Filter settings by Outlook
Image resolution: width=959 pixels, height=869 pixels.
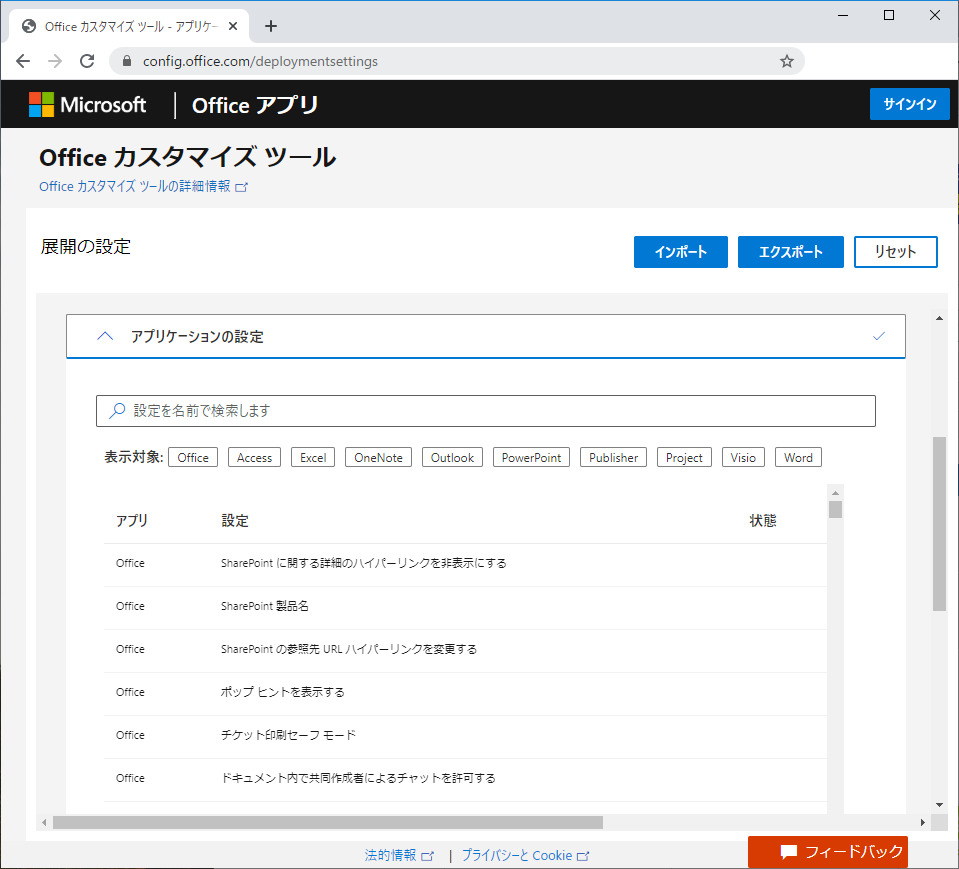click(x=453, y=457)
